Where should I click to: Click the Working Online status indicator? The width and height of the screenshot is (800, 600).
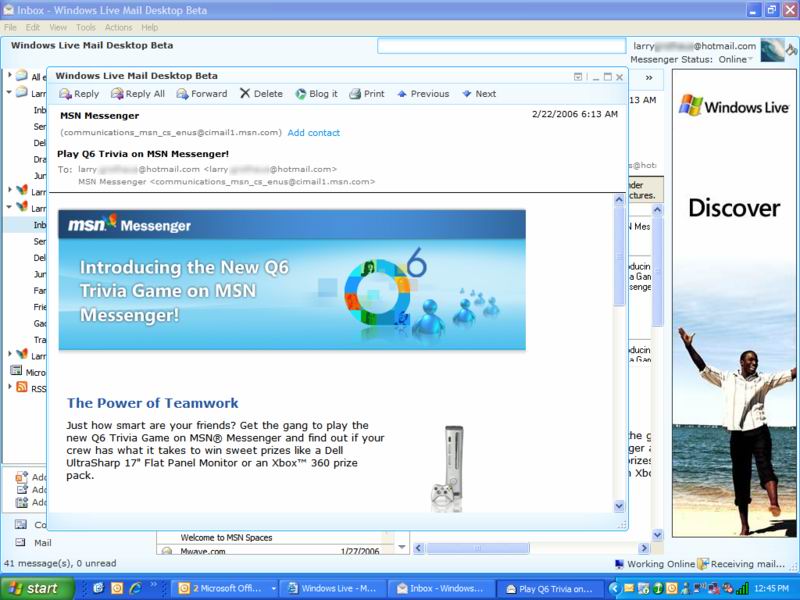click(655, 564)
